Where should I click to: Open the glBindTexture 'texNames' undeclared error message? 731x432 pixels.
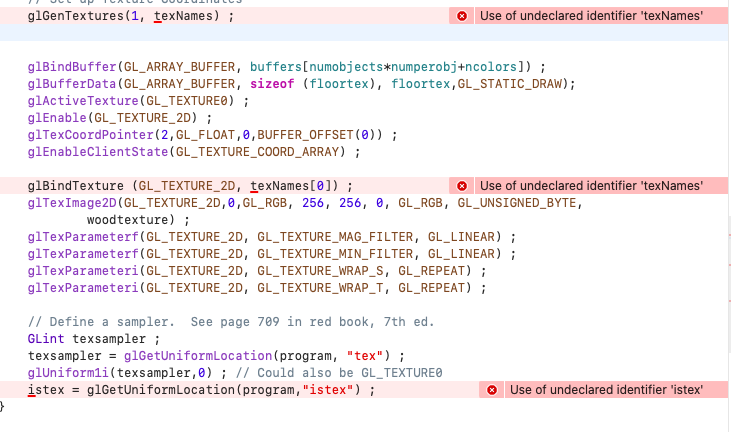coord(600,186)
